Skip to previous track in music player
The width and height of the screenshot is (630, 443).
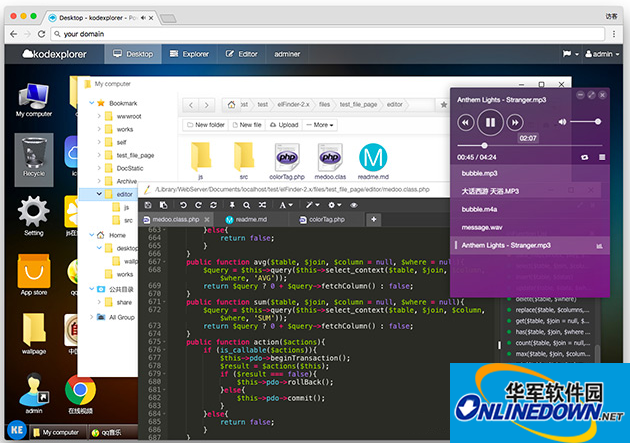pyautogui.click(x=466, y=122)
